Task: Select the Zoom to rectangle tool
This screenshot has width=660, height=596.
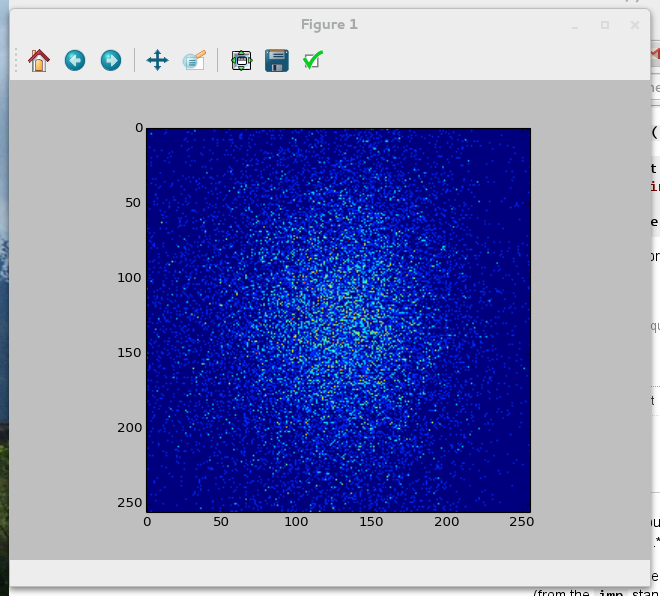Action: coord(194,61)
